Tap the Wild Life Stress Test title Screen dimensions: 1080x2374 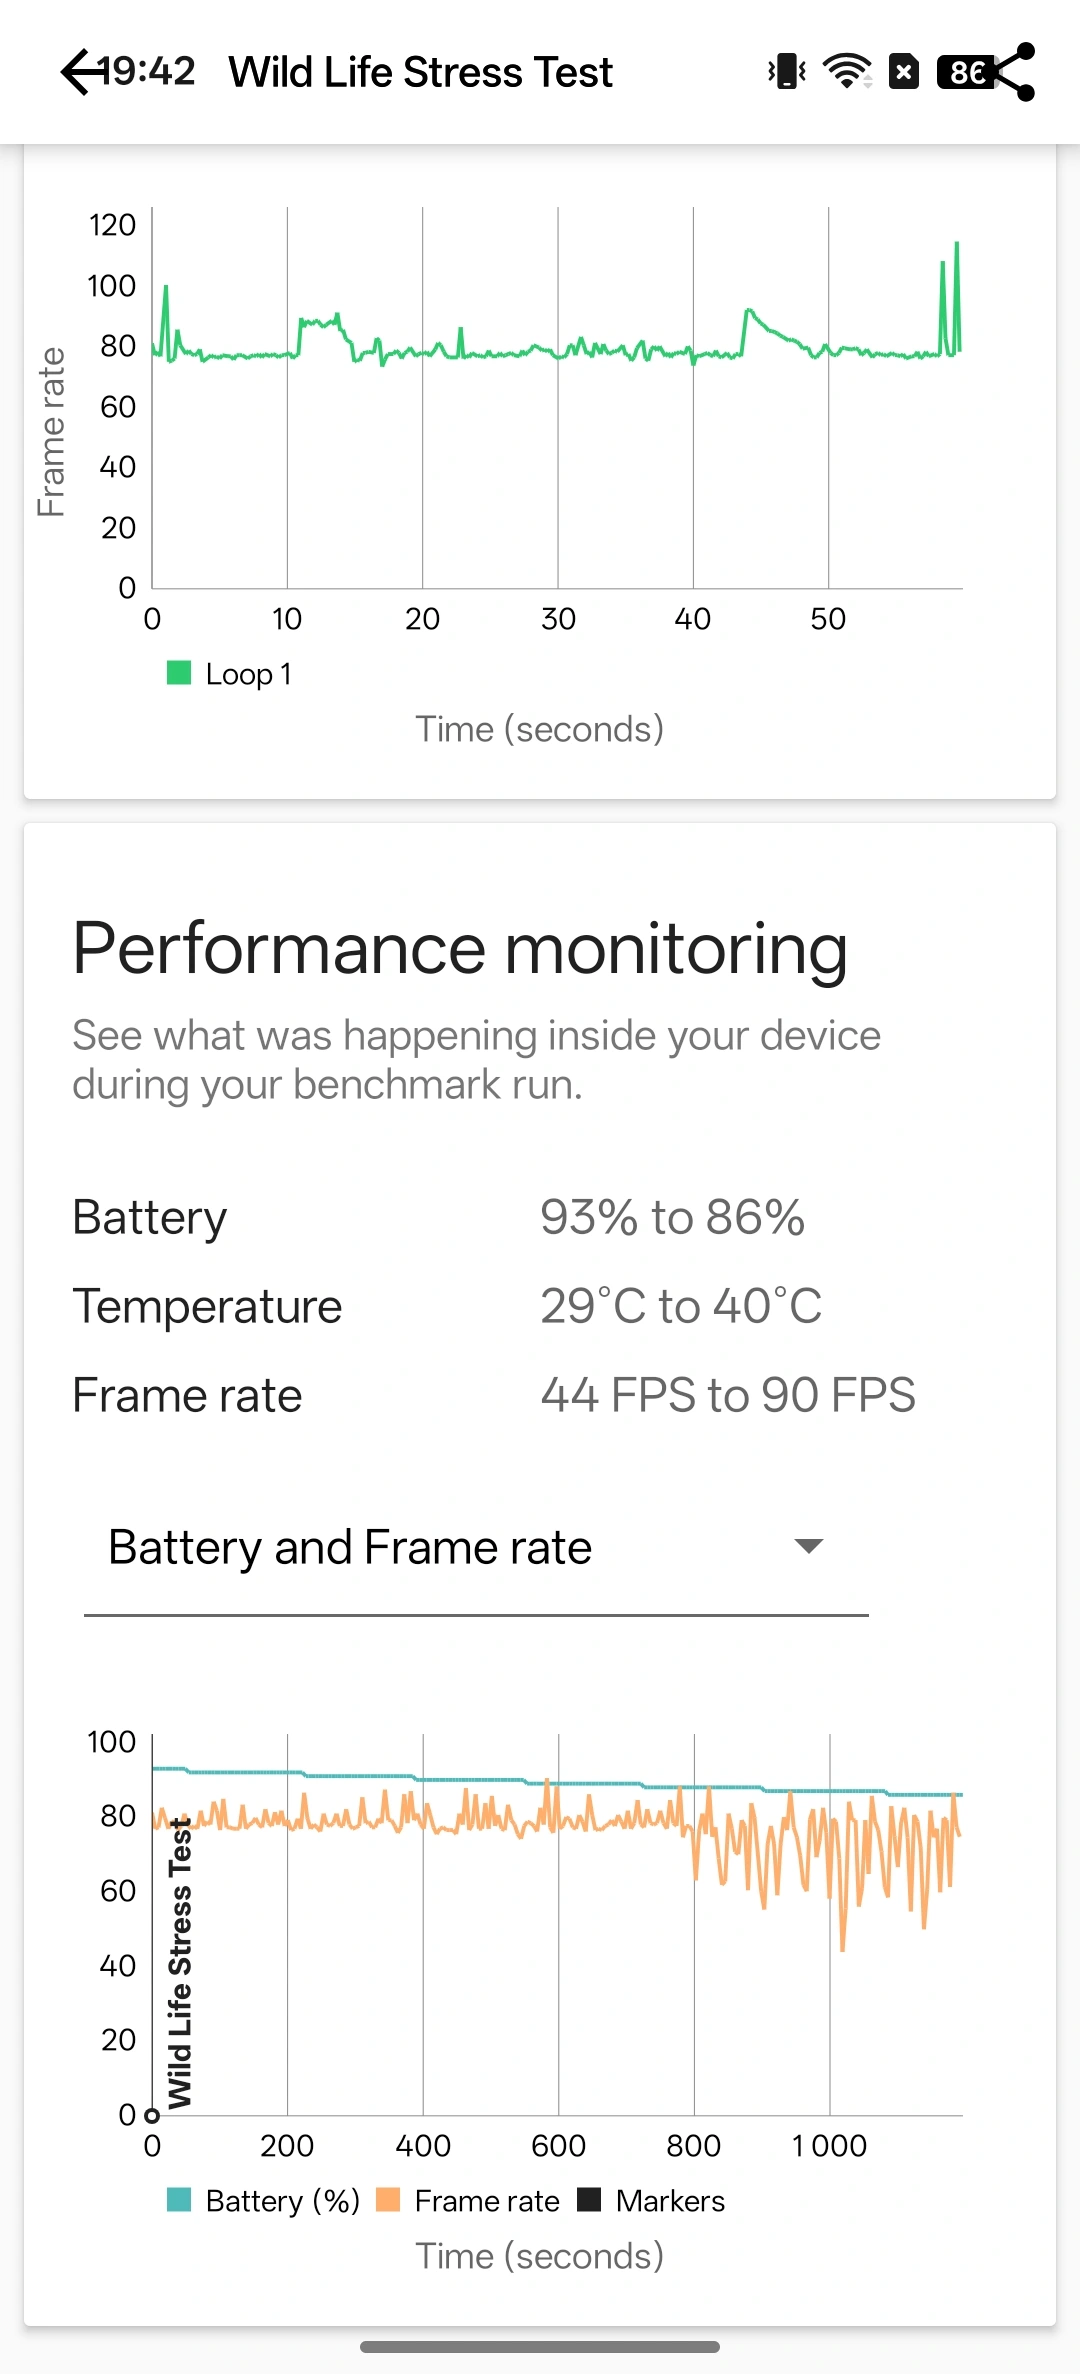(x=420, y=72)
